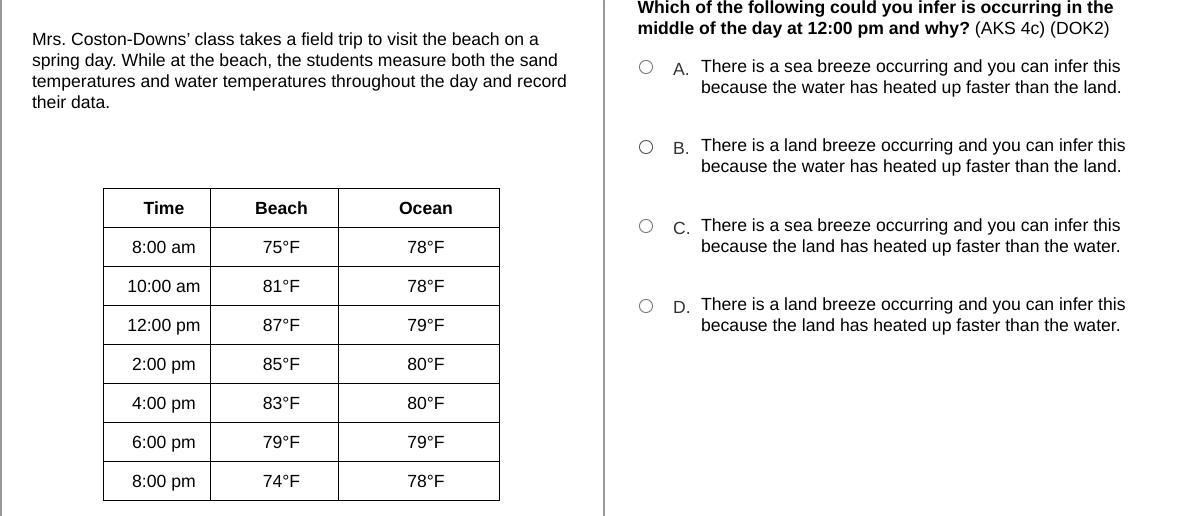Image resolution: width=1192 pixels, height=516 pixels.
Task: Click the 12:00 pm time cell
Action: coord(157,325)
